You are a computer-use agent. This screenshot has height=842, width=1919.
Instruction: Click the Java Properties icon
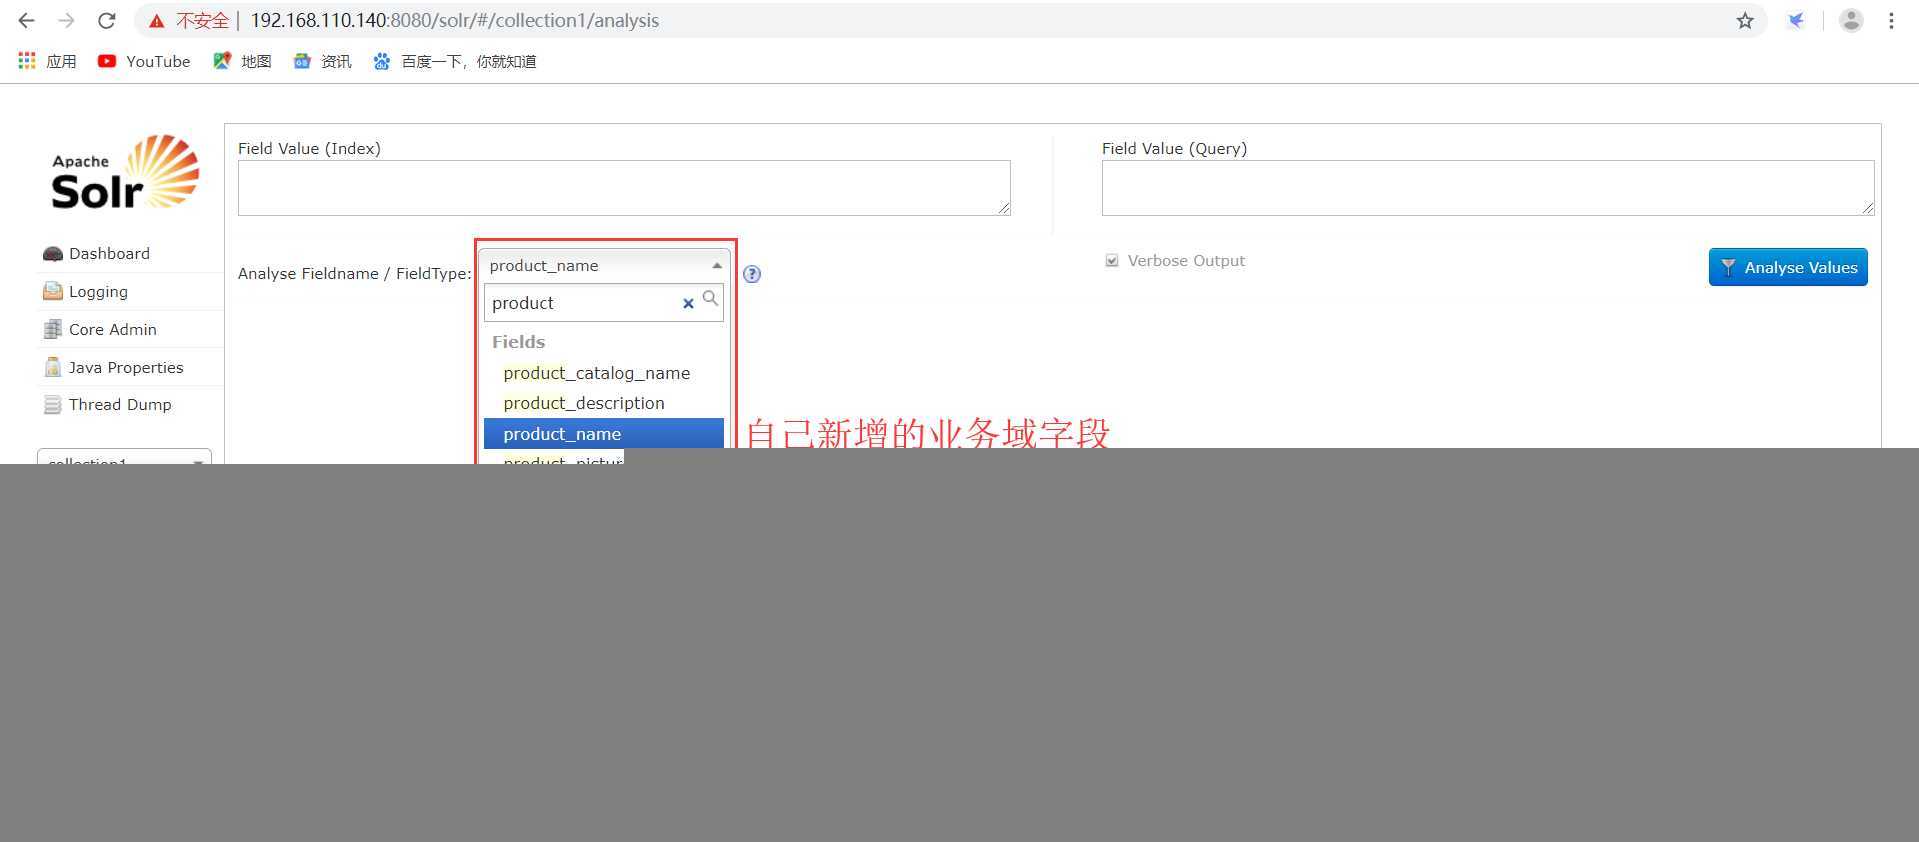53,367
